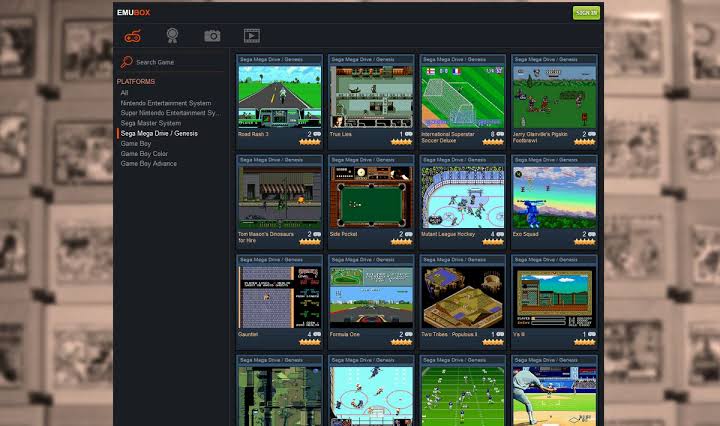Open the screenshots camera icon

point(212,36)
